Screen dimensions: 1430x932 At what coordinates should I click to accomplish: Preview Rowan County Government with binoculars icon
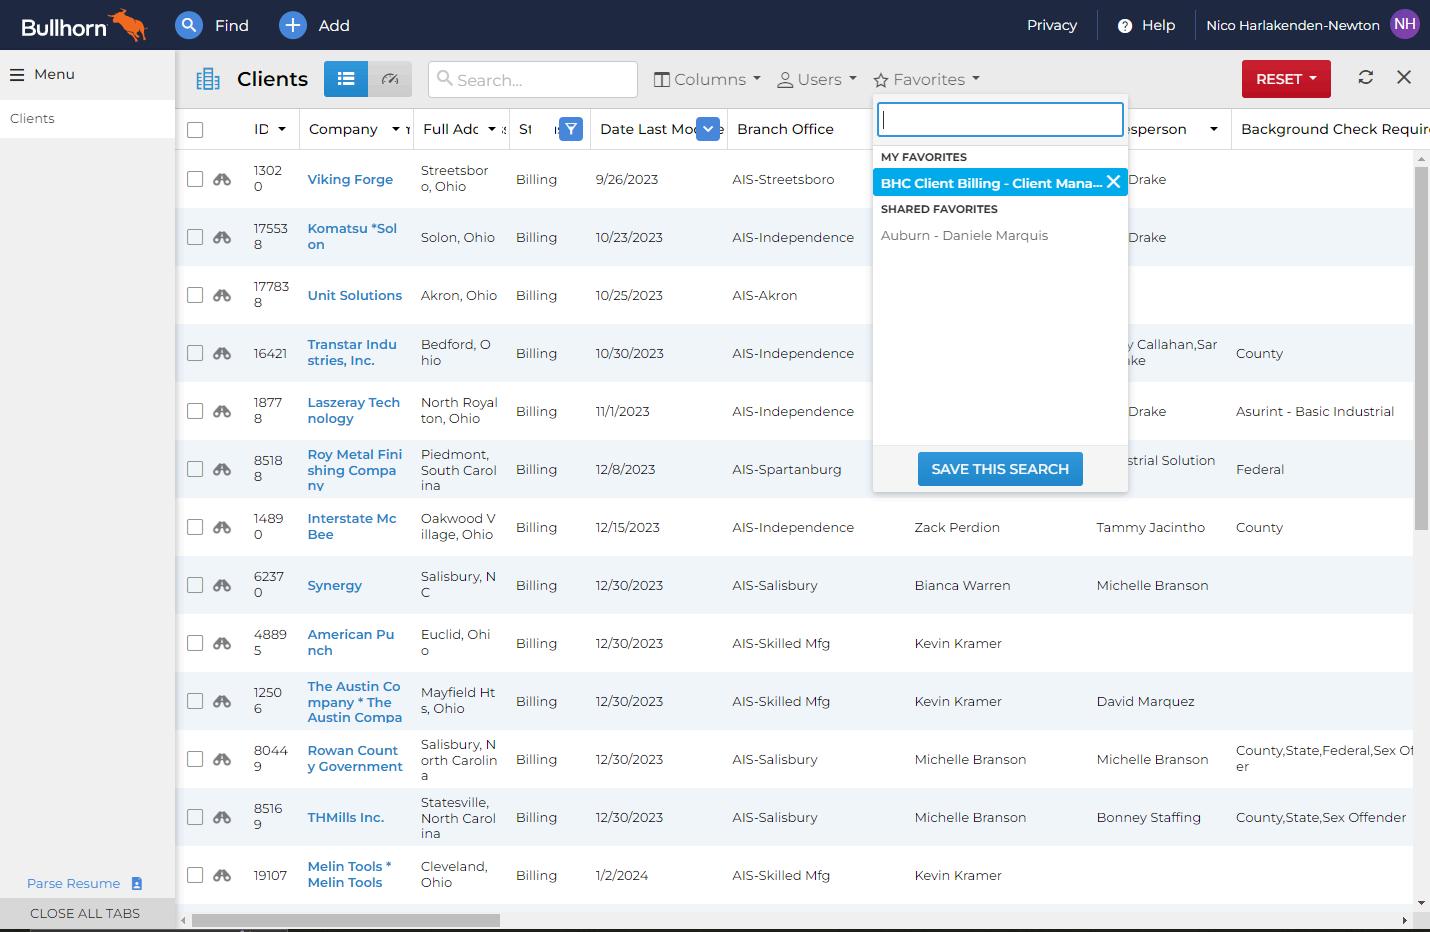click(x=222, y=759)
